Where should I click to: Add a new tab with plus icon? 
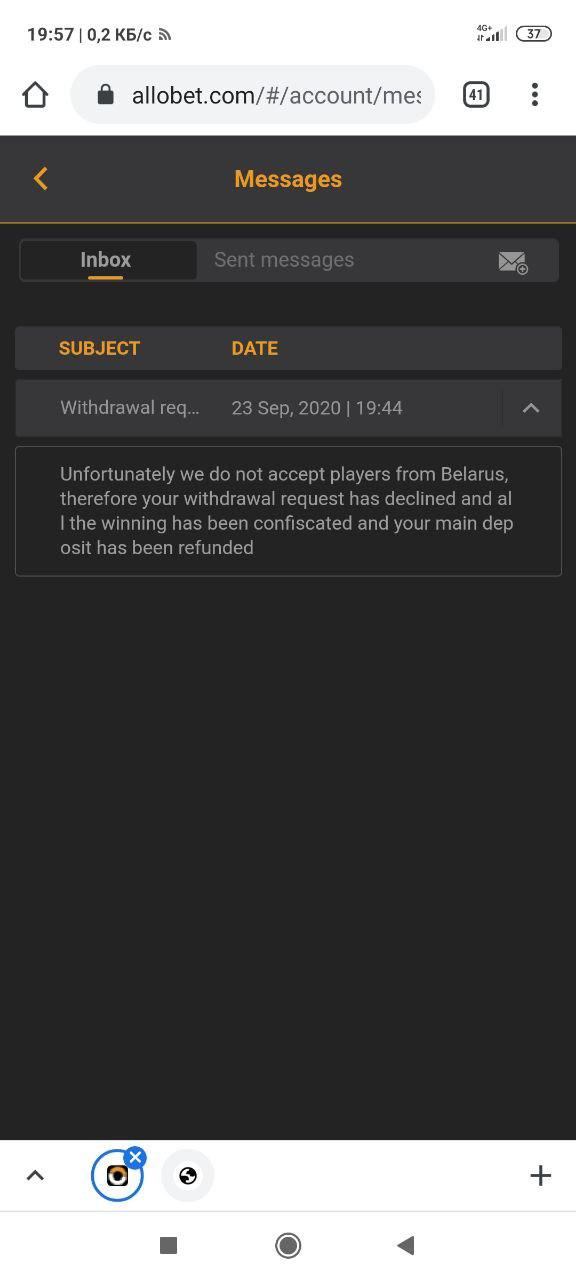[540, 1175]
